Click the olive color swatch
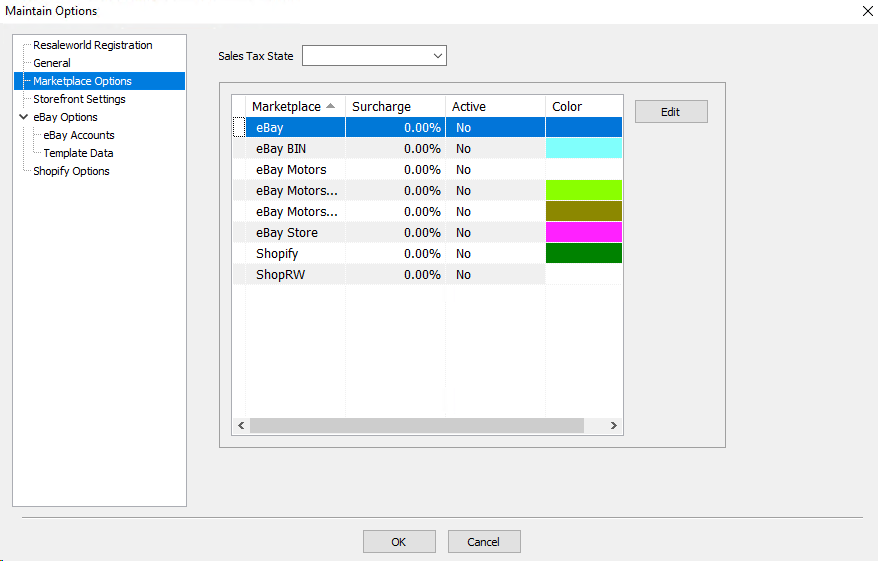This screenshot has width=878, height=561. click(584, 212)
